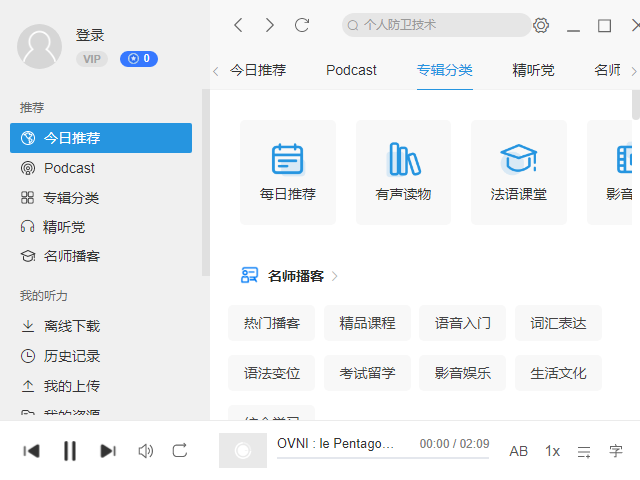Select the 生活文化 tag
640x480 pixels.
[558, 373]
